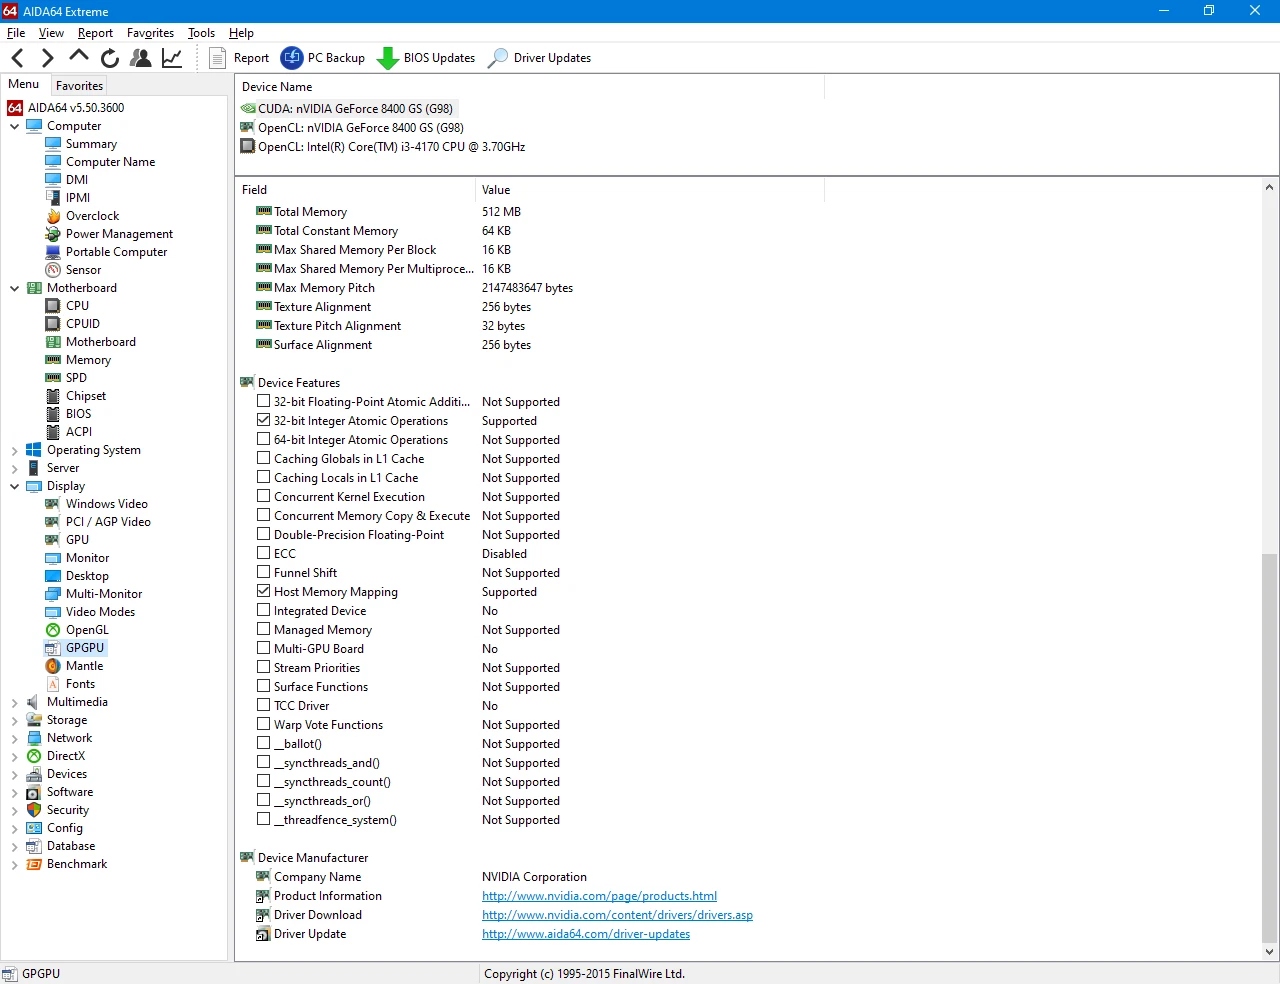The height and width of the screenshot is (984, 1280).
Task: Collapse the Display tree node
Action: (15, 486)
